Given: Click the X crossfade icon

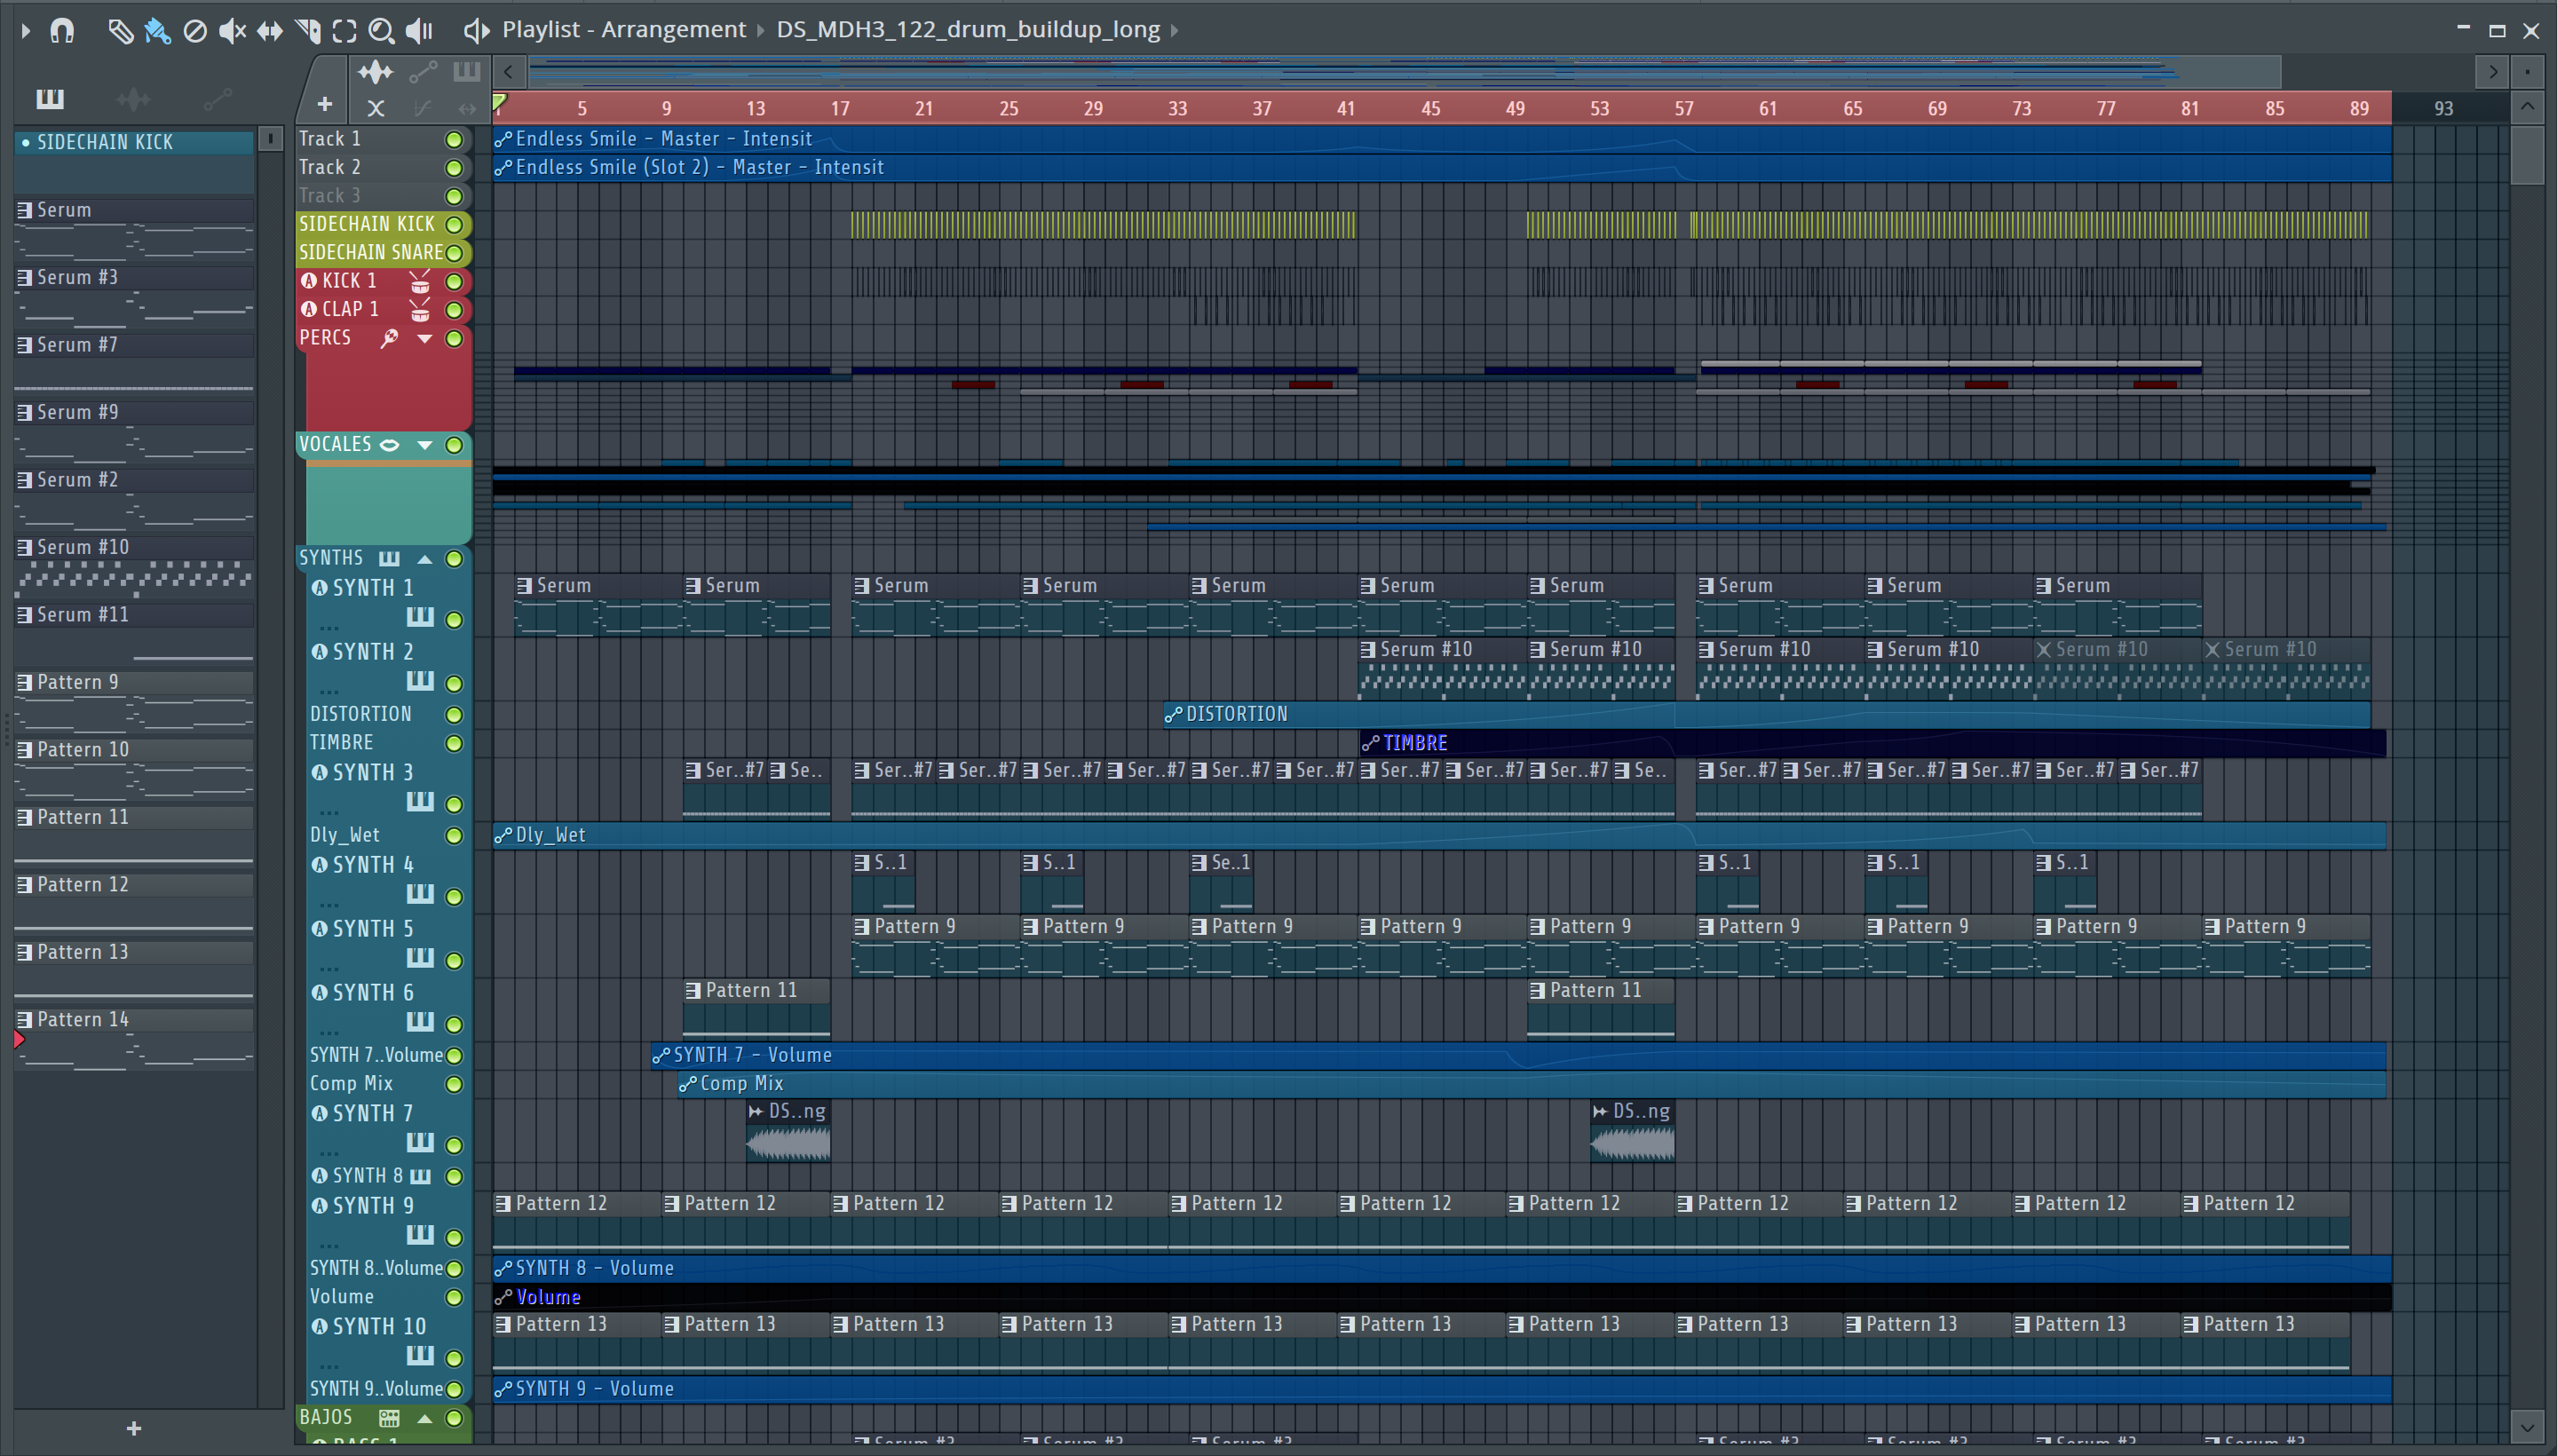Looking at the screenshot, I should tap(376, 107).
